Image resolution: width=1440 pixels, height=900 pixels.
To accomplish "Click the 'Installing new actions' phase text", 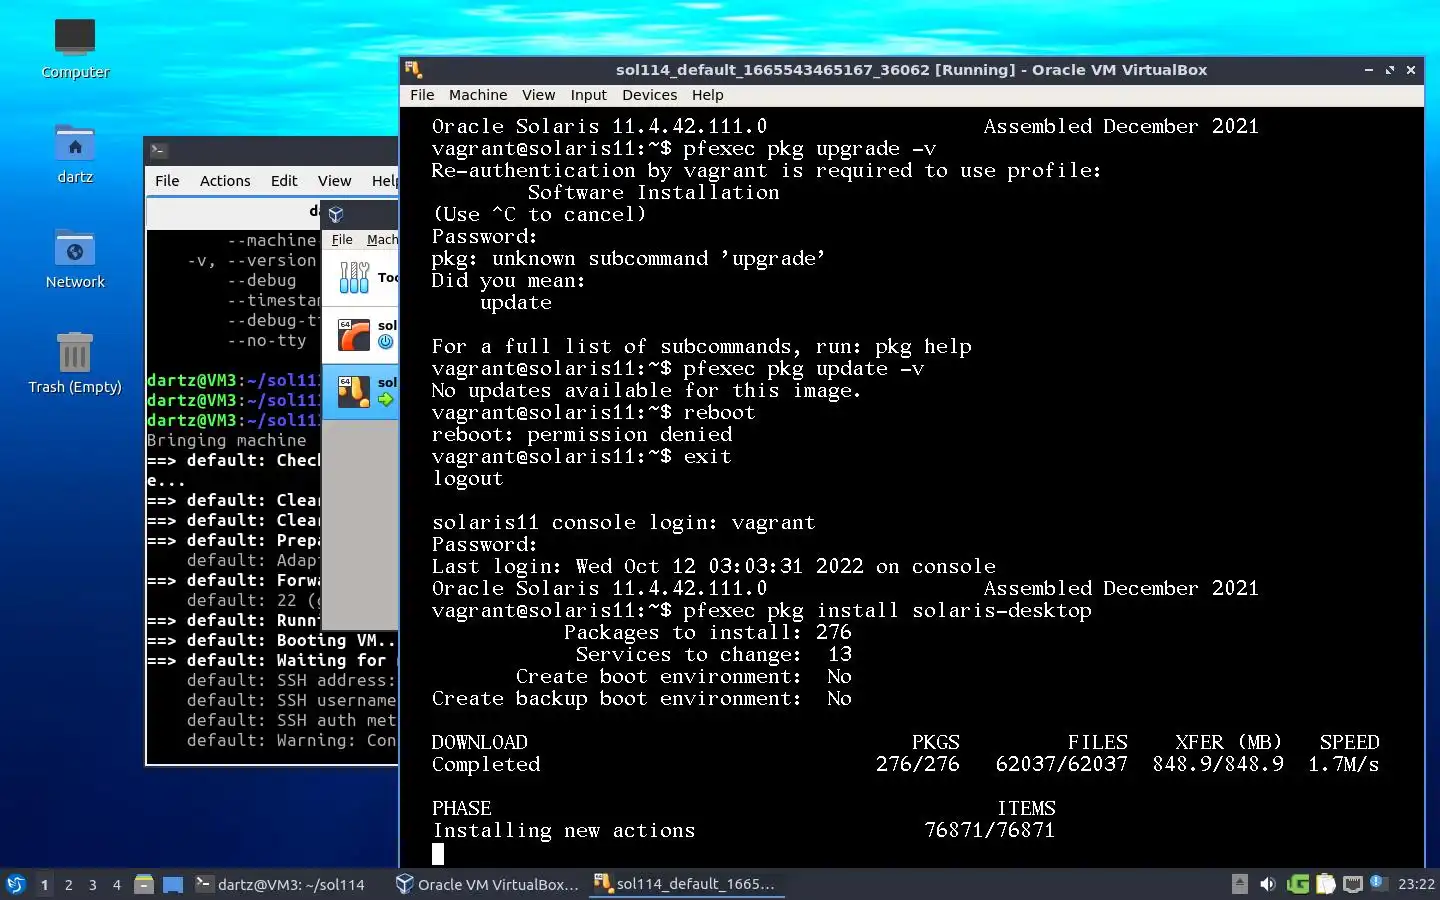I will [x=563, y=830].
